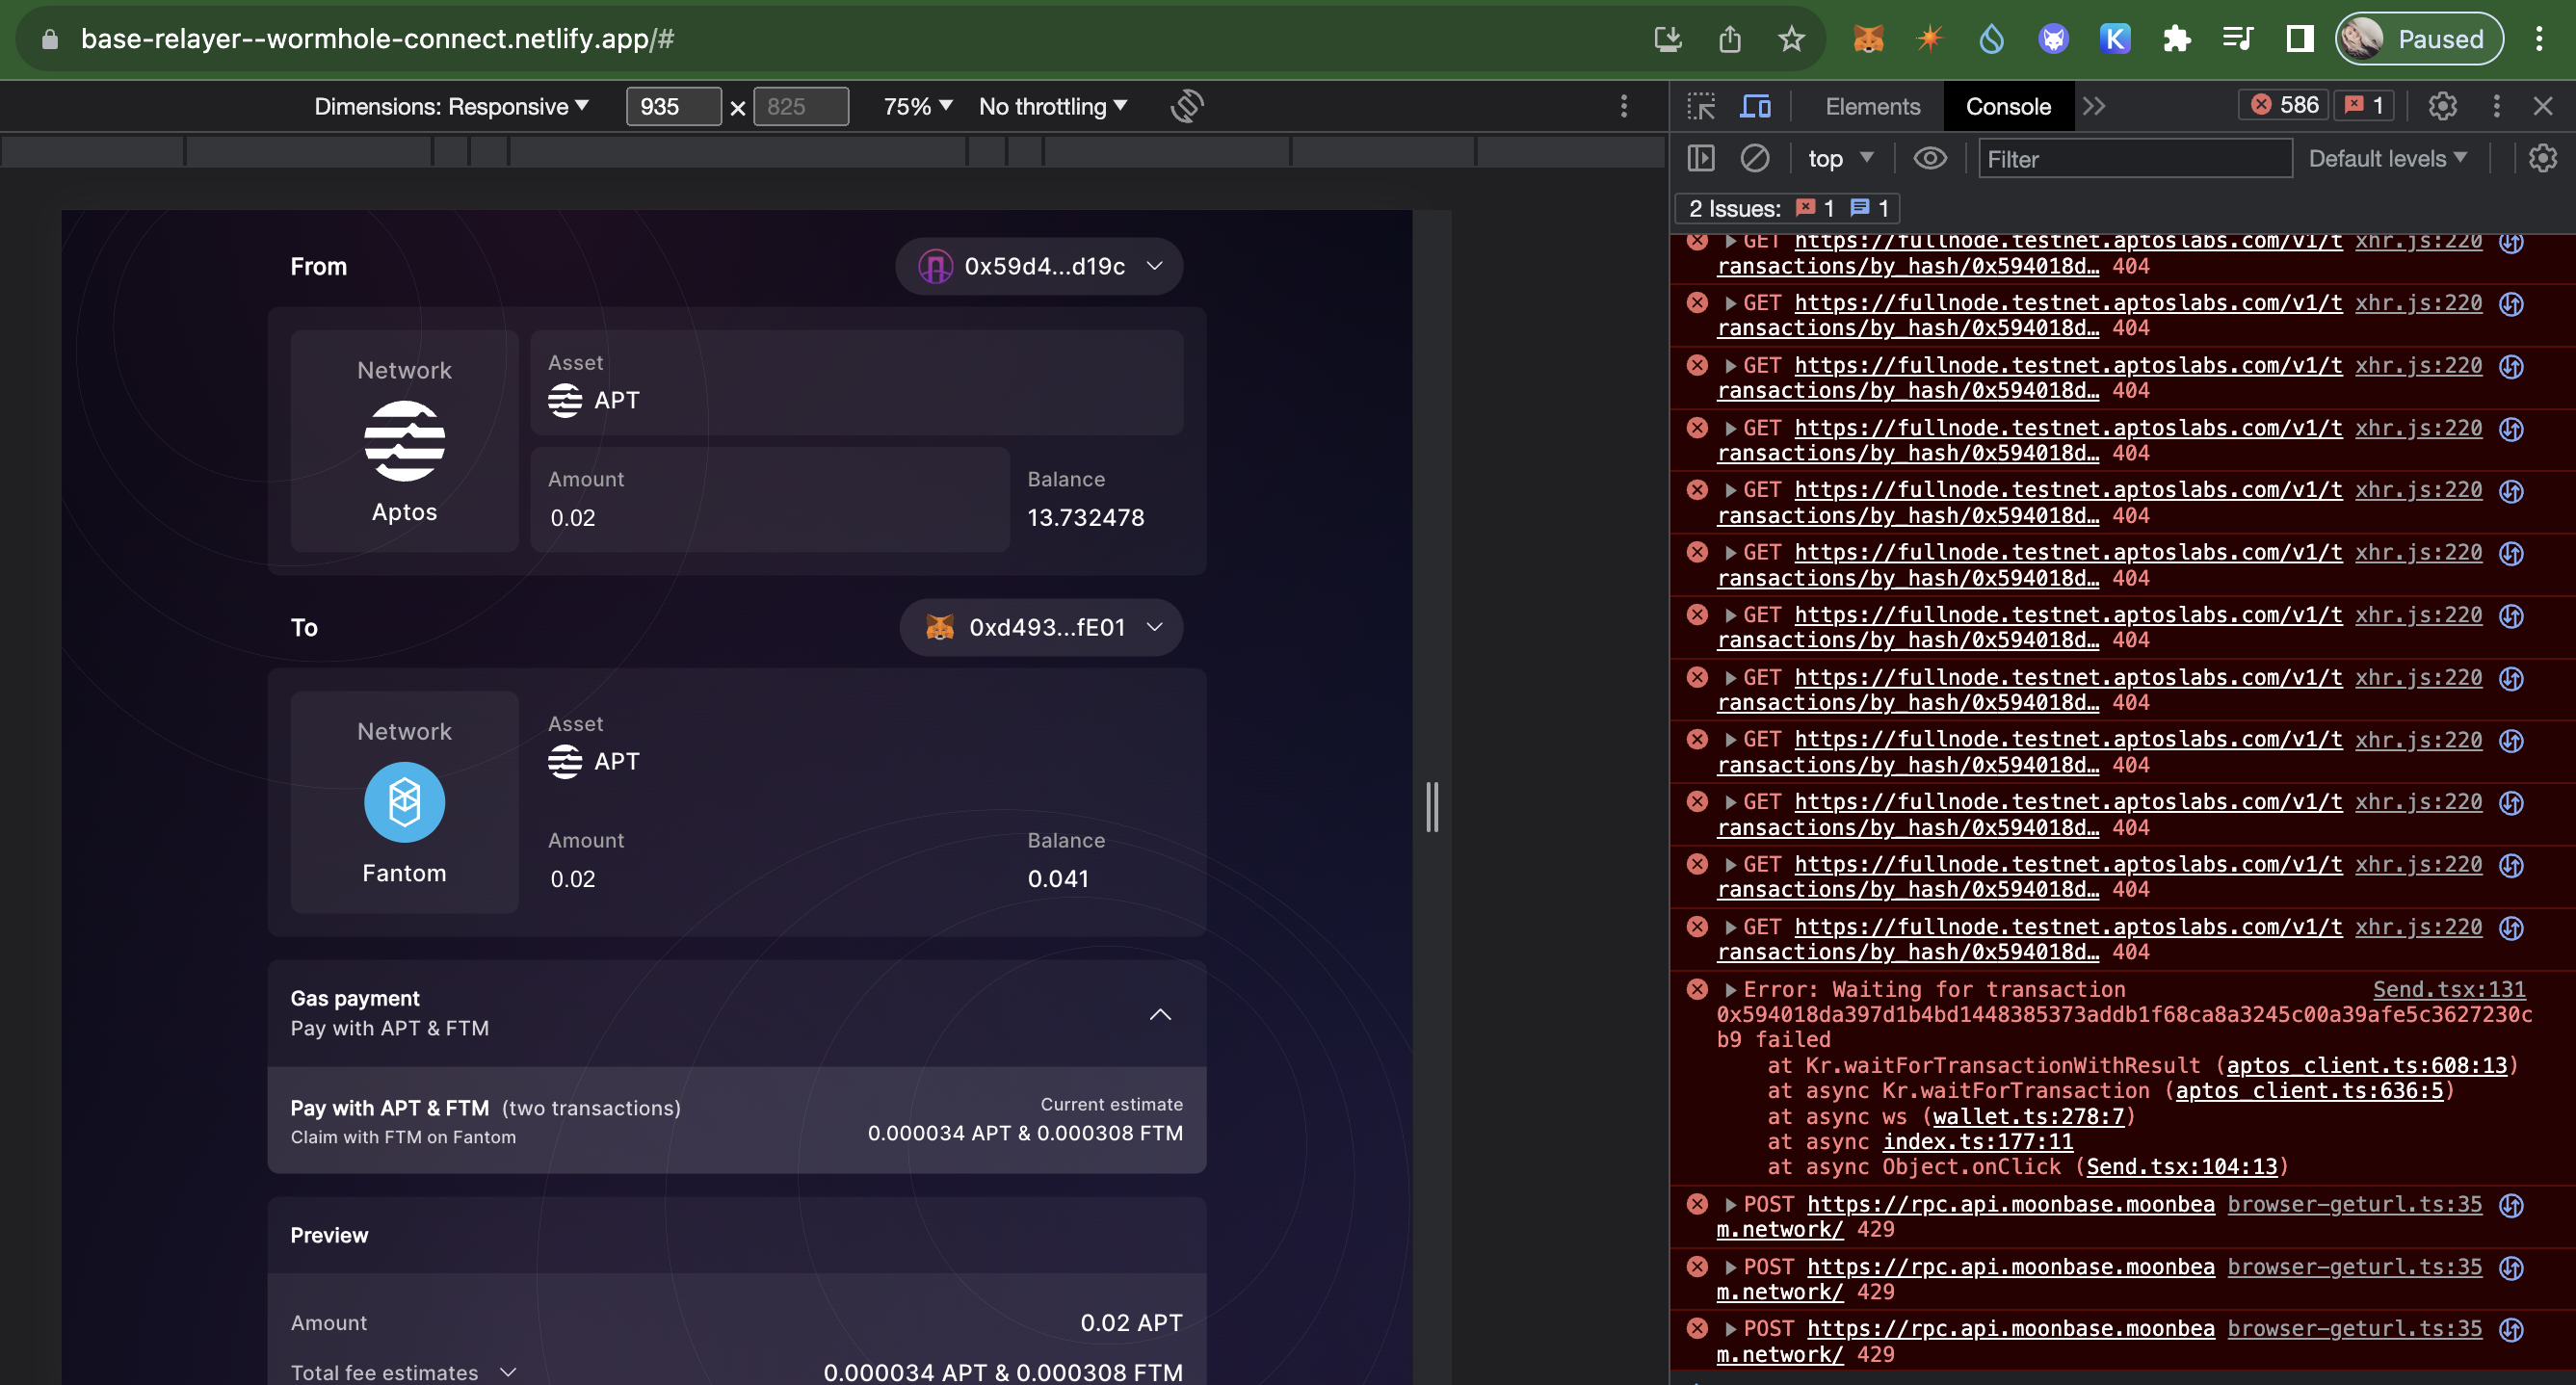Switch to the Console tab
This screenshot has width=2576, height=1385.
(x=2008, y=105)
